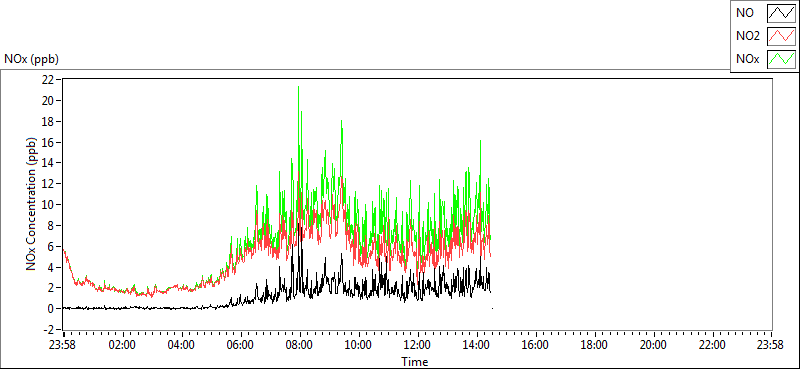Click the 22 maximum y-axis value
Screen dimensions: 800x369
tap(48, 80)
